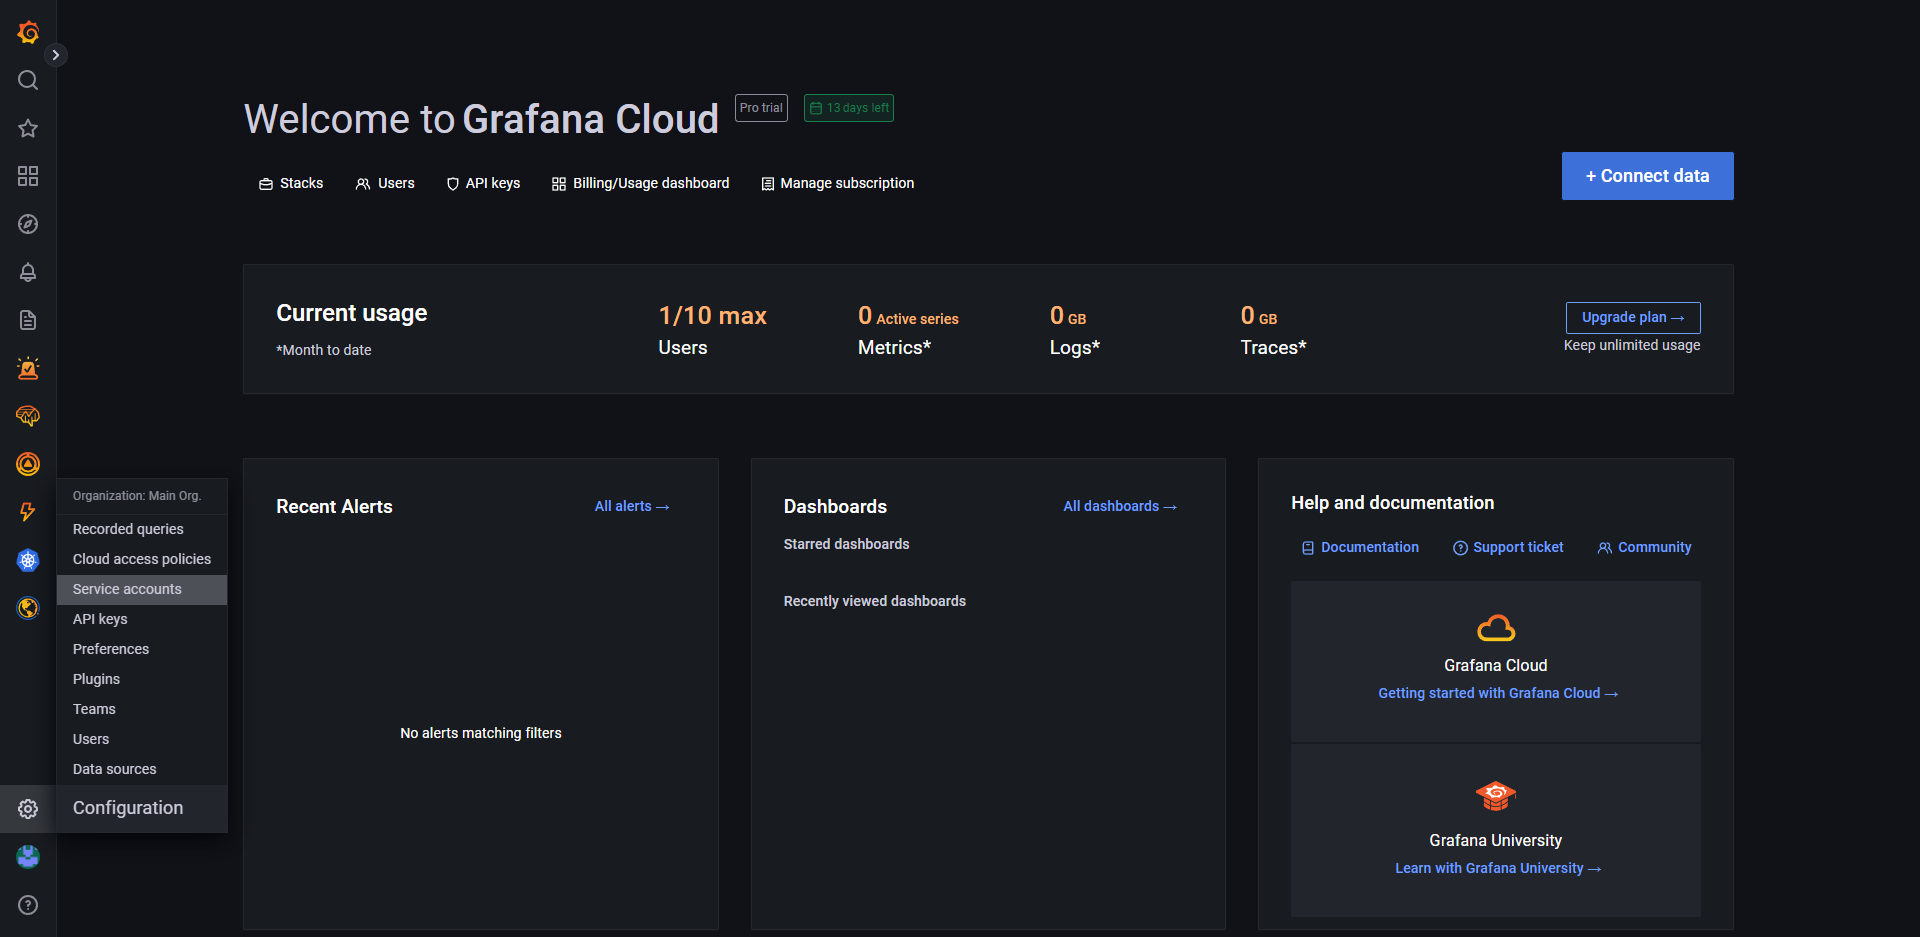1920x937 pixels.
Task: Select Service accounts menu item
Action: tap(142, 589)
